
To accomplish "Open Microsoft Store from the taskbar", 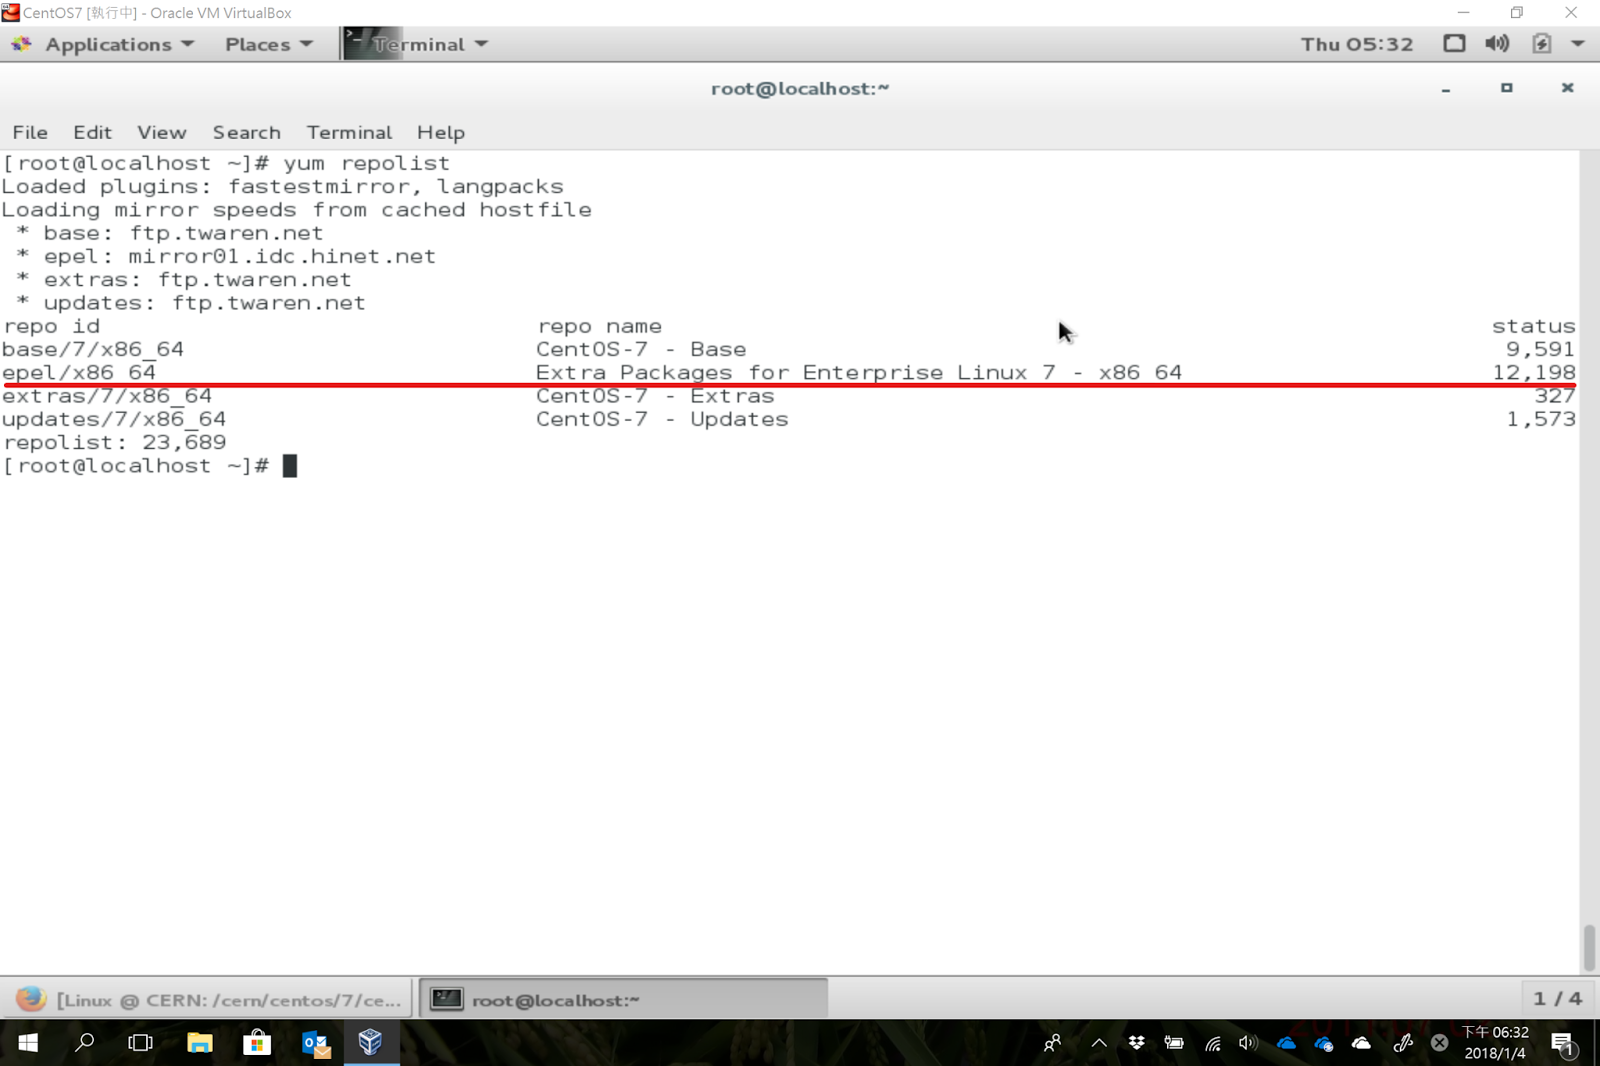I will [x=257, y=1043].
